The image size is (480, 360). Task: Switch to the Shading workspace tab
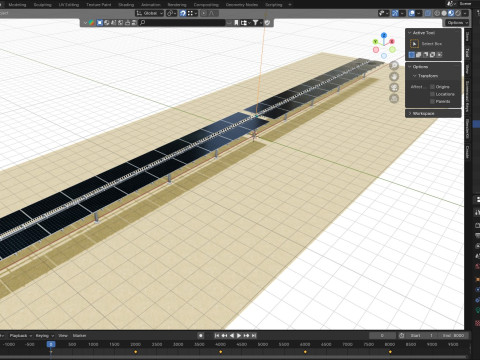point(126,5)
